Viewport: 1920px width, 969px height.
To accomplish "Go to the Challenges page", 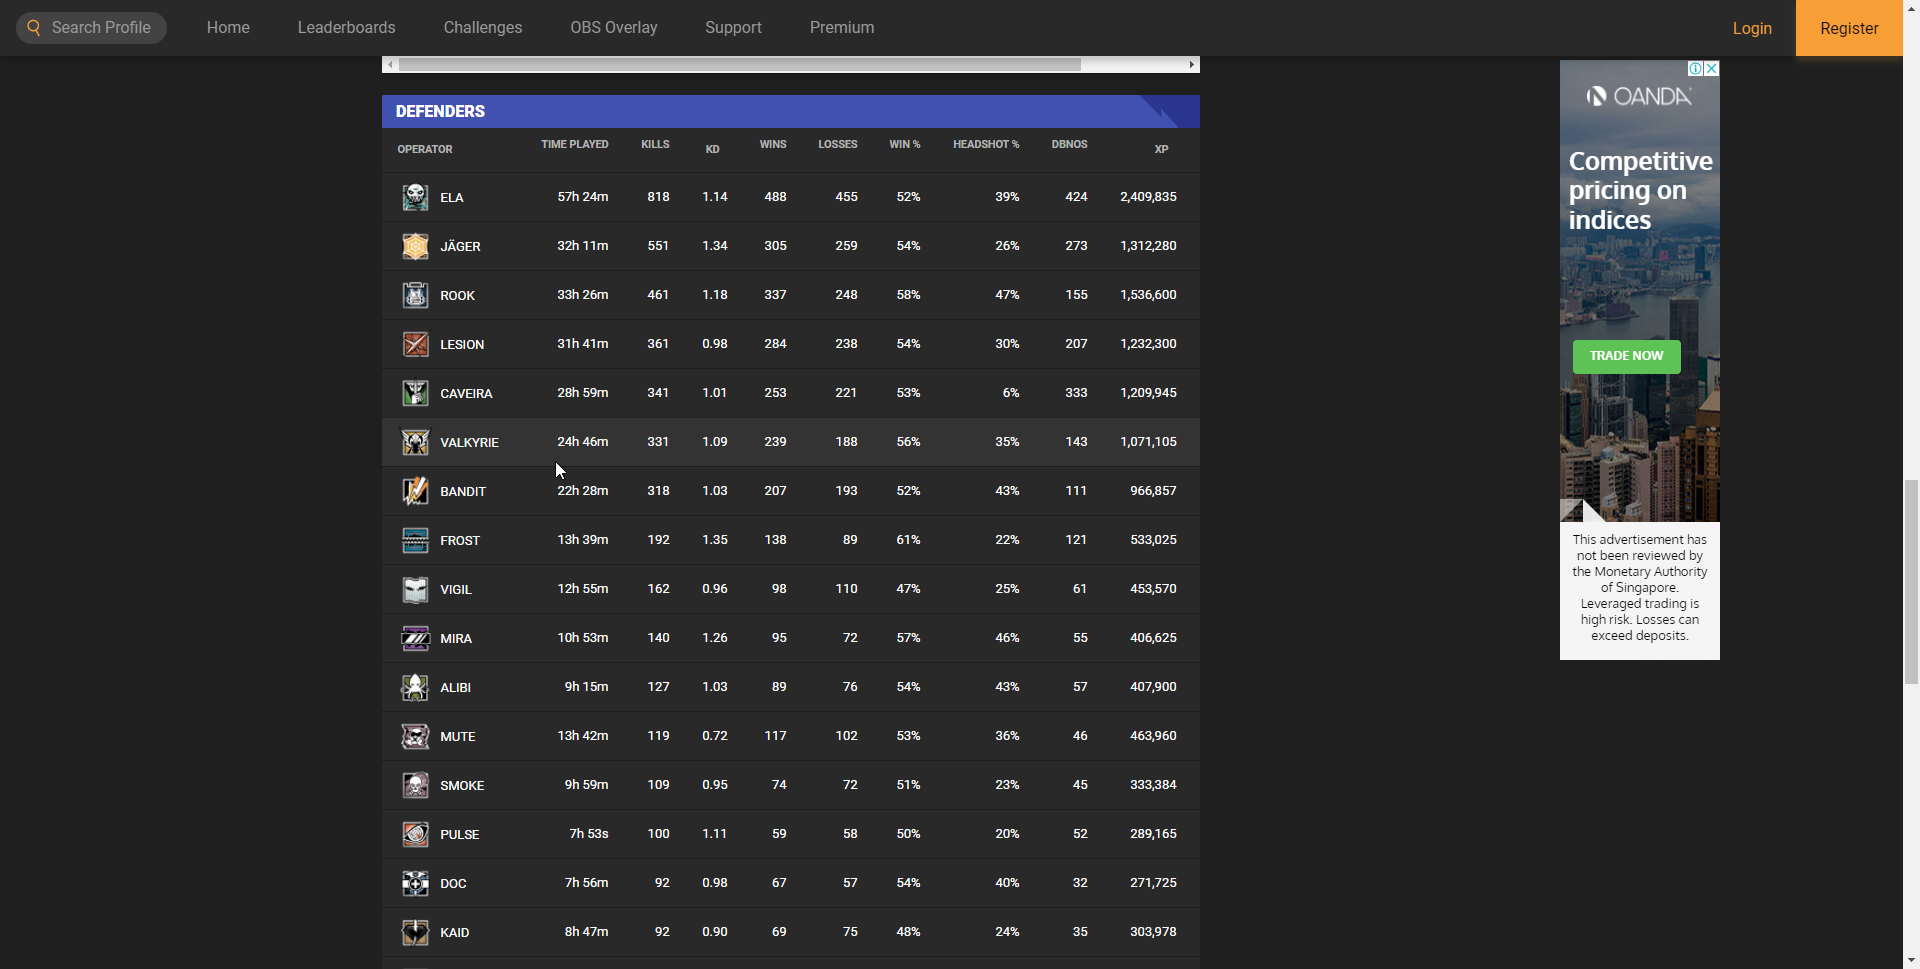I will 482,28.
